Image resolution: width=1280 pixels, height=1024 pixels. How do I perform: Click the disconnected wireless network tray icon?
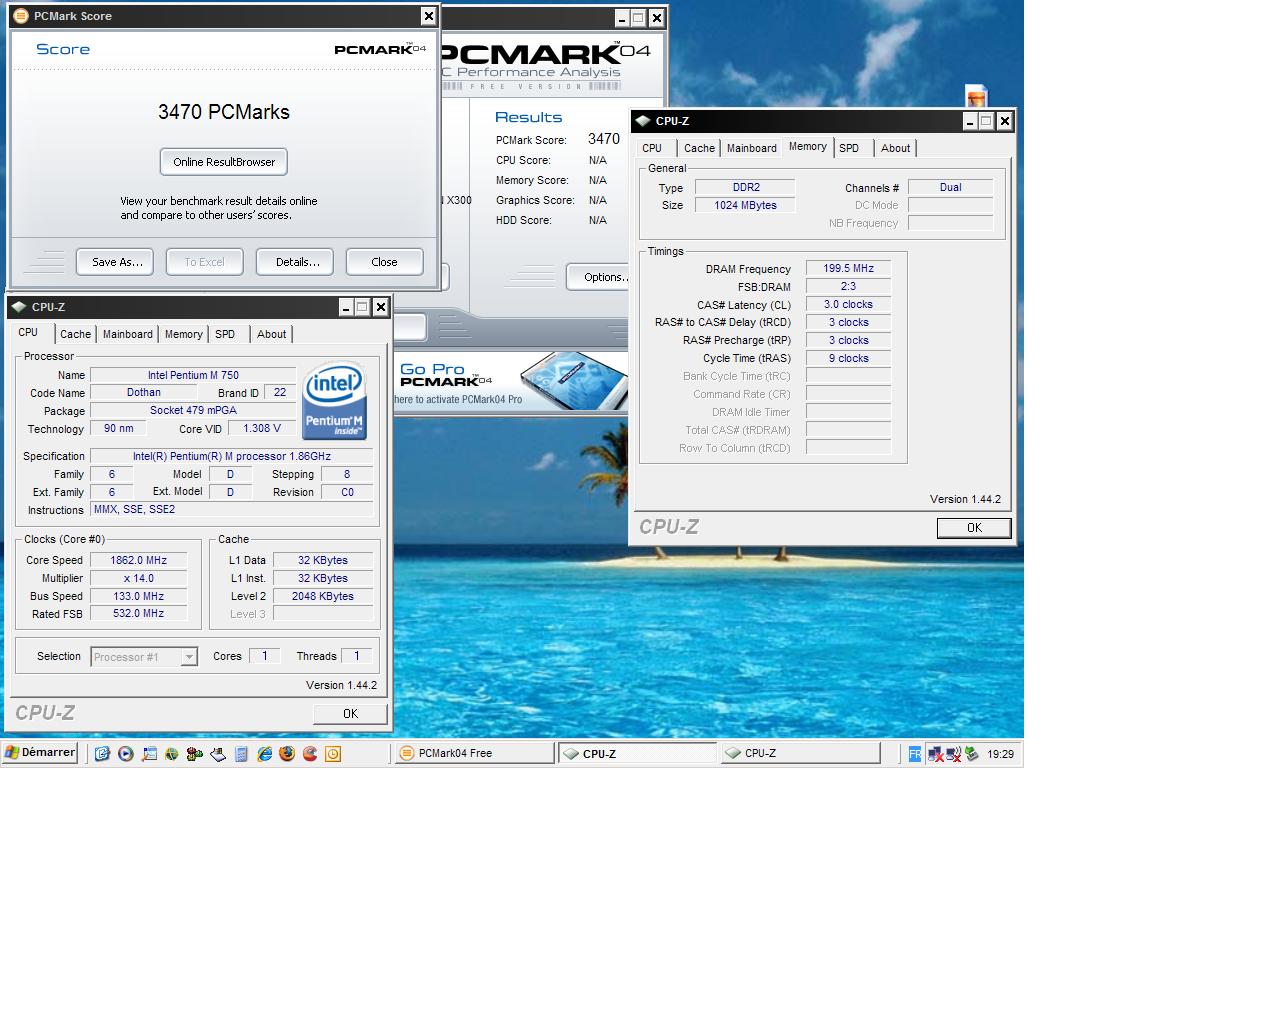point(954,754)
